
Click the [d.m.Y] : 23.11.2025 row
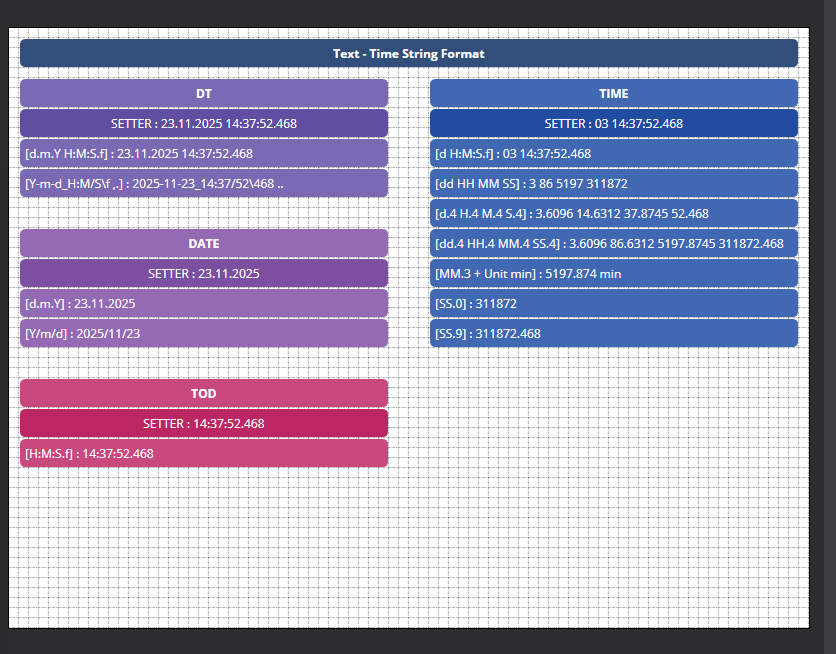click(204, 303)
